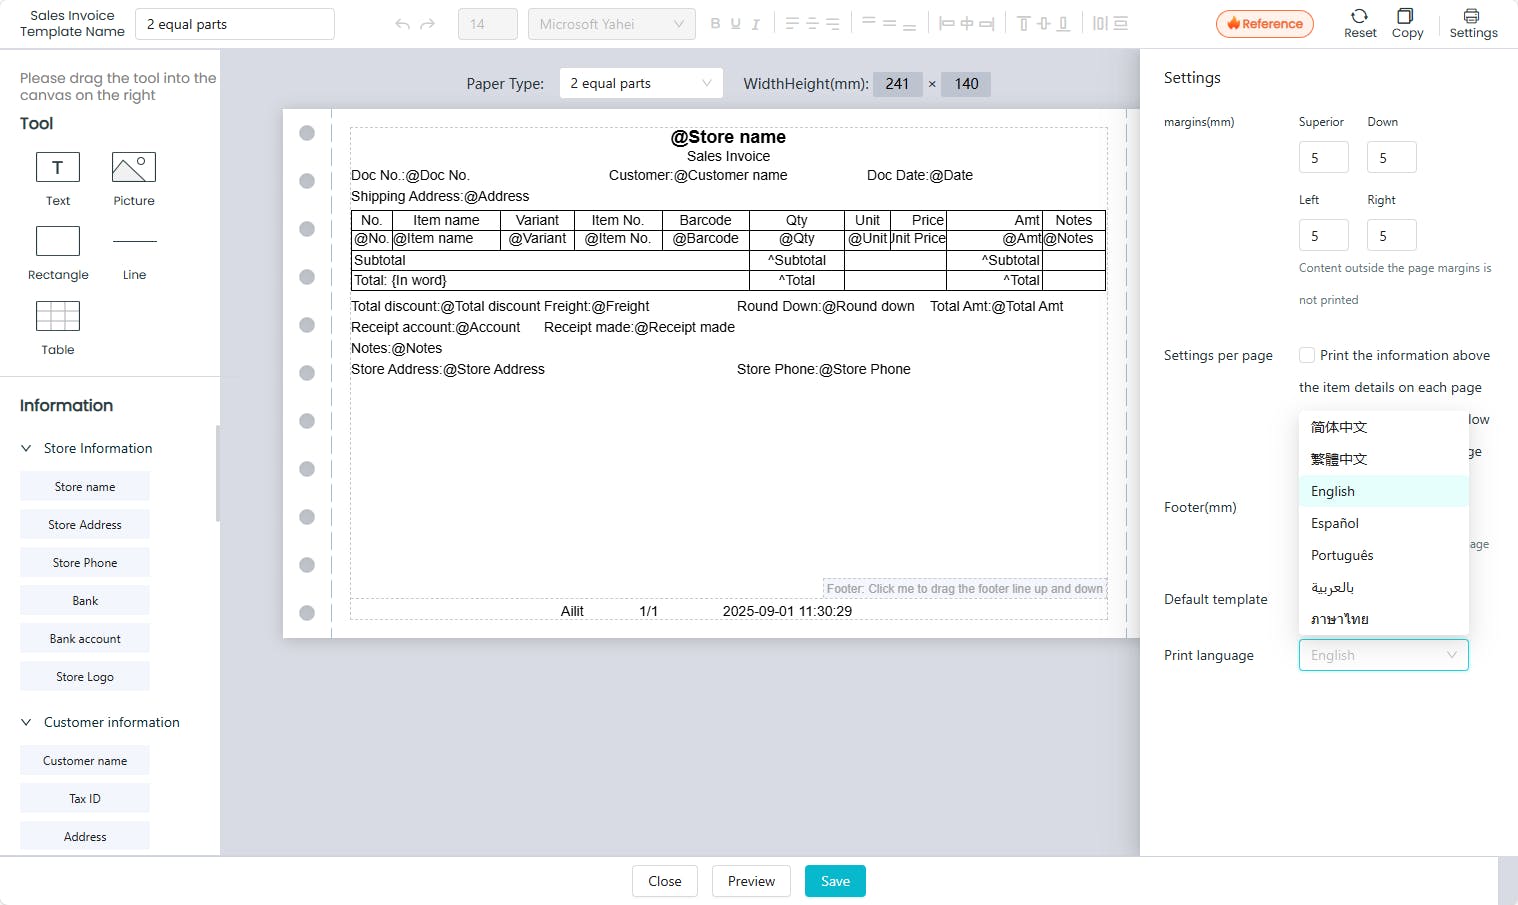Image resolution: width=1518 pixels, height=905 pixels.
Task: Click the customer Address field button
Action: [85, 837]
